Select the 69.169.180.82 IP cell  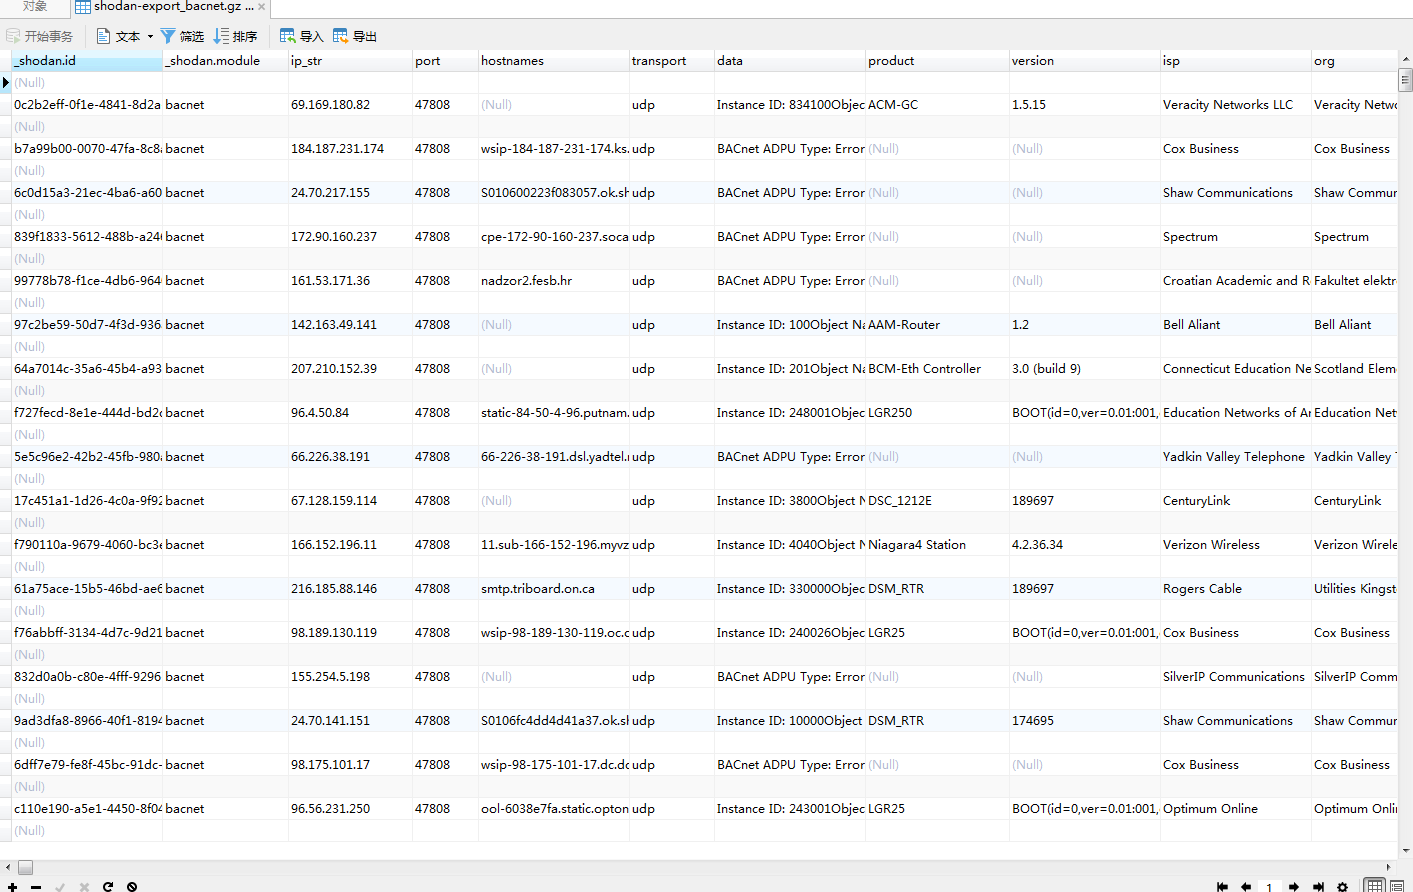[x=350, y=105]
